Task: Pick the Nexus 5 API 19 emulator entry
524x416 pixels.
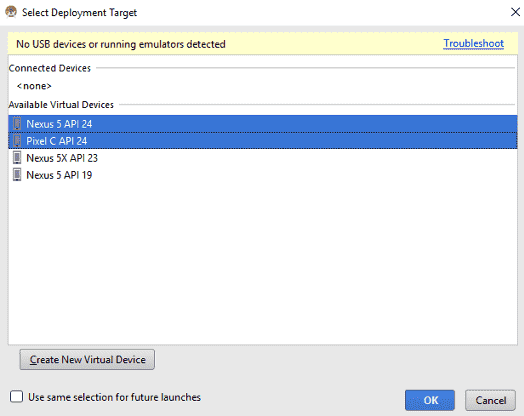Action: coord(263,175)
